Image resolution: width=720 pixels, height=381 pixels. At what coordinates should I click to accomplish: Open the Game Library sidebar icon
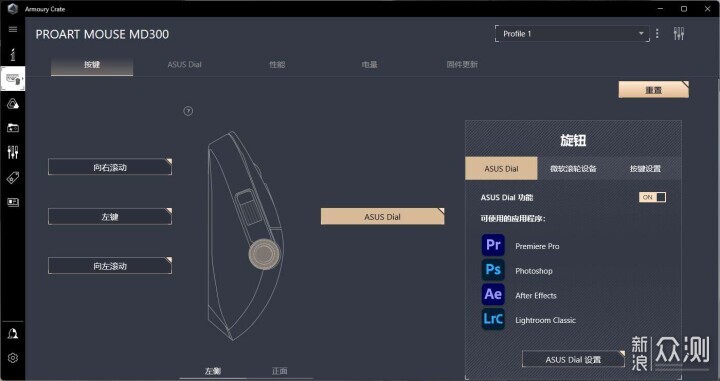coord(13,128)
